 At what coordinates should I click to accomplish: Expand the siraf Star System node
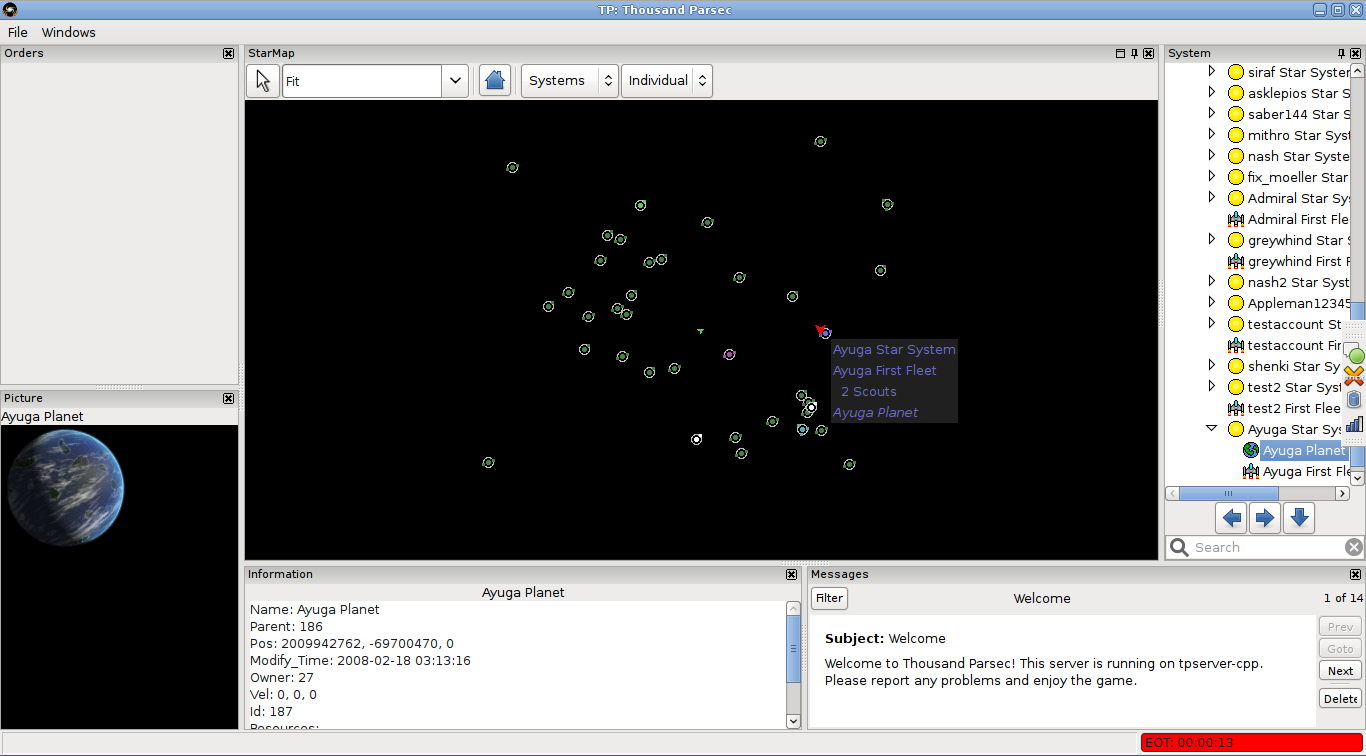pos(1212,72)
